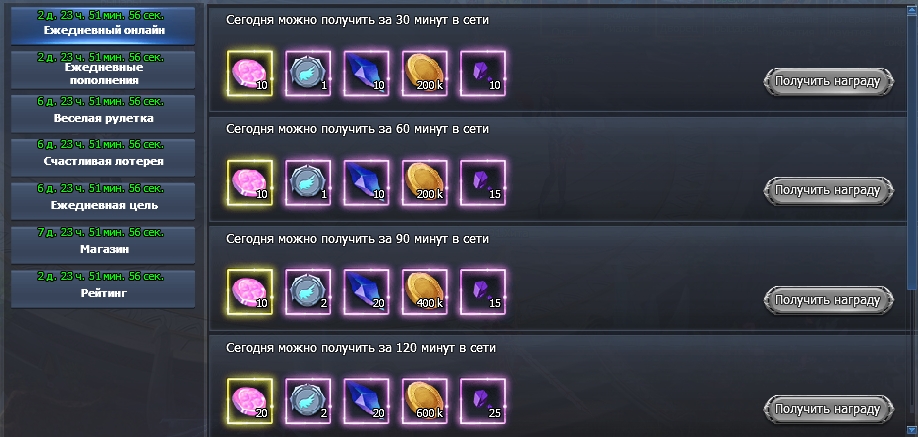The width and height of the screenshot is (918, 437).
Task: Claim the 30-minute online reward
Action: [828, 81]
